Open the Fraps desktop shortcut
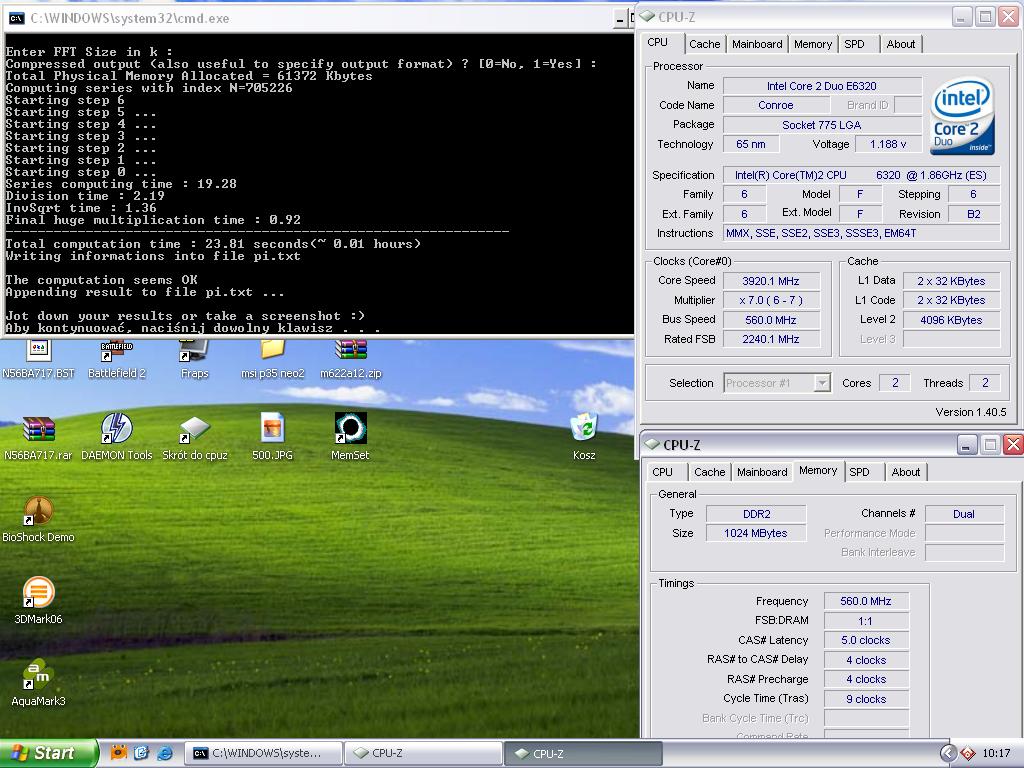 point(195,360)
